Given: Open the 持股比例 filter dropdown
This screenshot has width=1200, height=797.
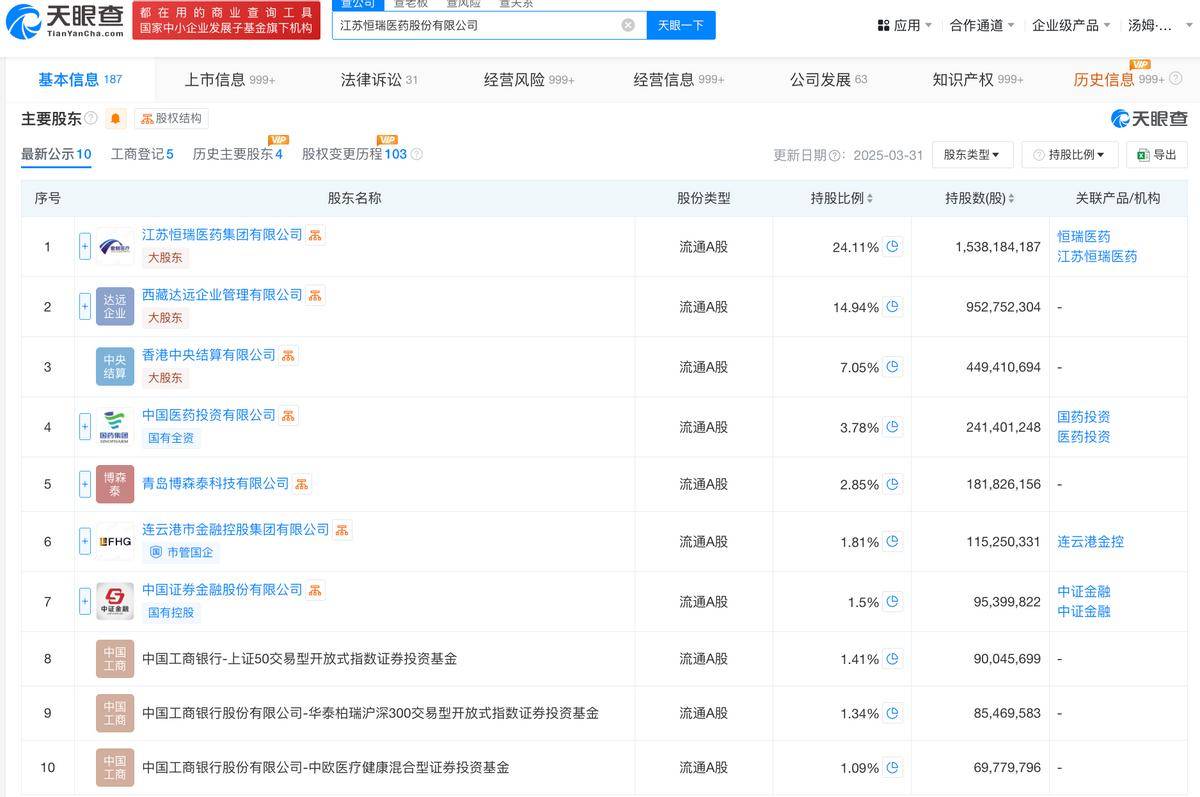Looking at the screenshot, I should (1069, 155).
